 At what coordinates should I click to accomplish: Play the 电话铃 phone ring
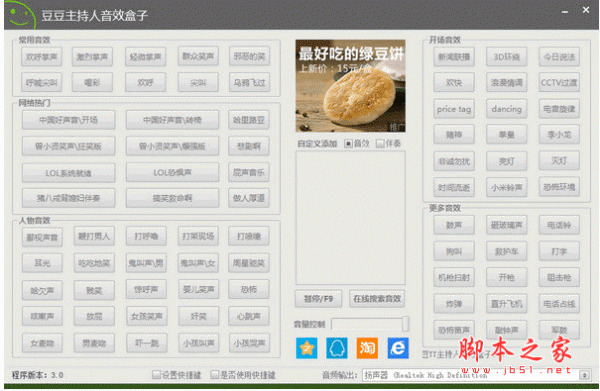click(559, 225)
